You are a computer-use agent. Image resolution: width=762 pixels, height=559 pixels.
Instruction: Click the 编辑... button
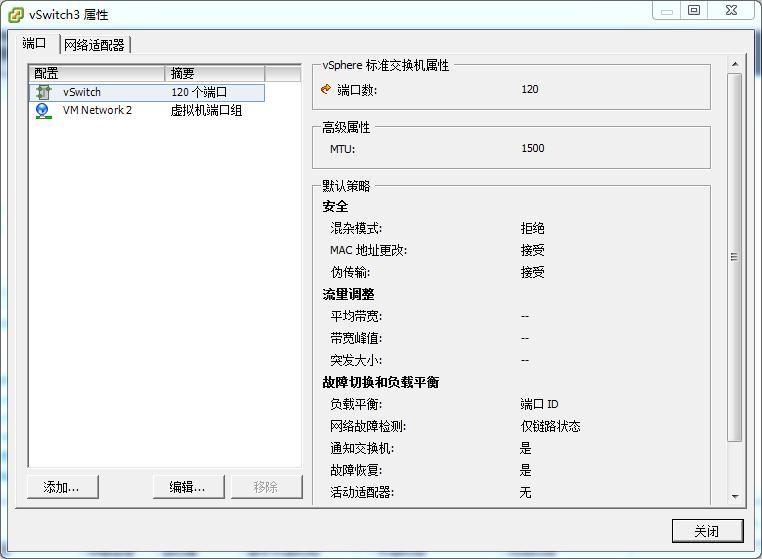coord(189,487)
